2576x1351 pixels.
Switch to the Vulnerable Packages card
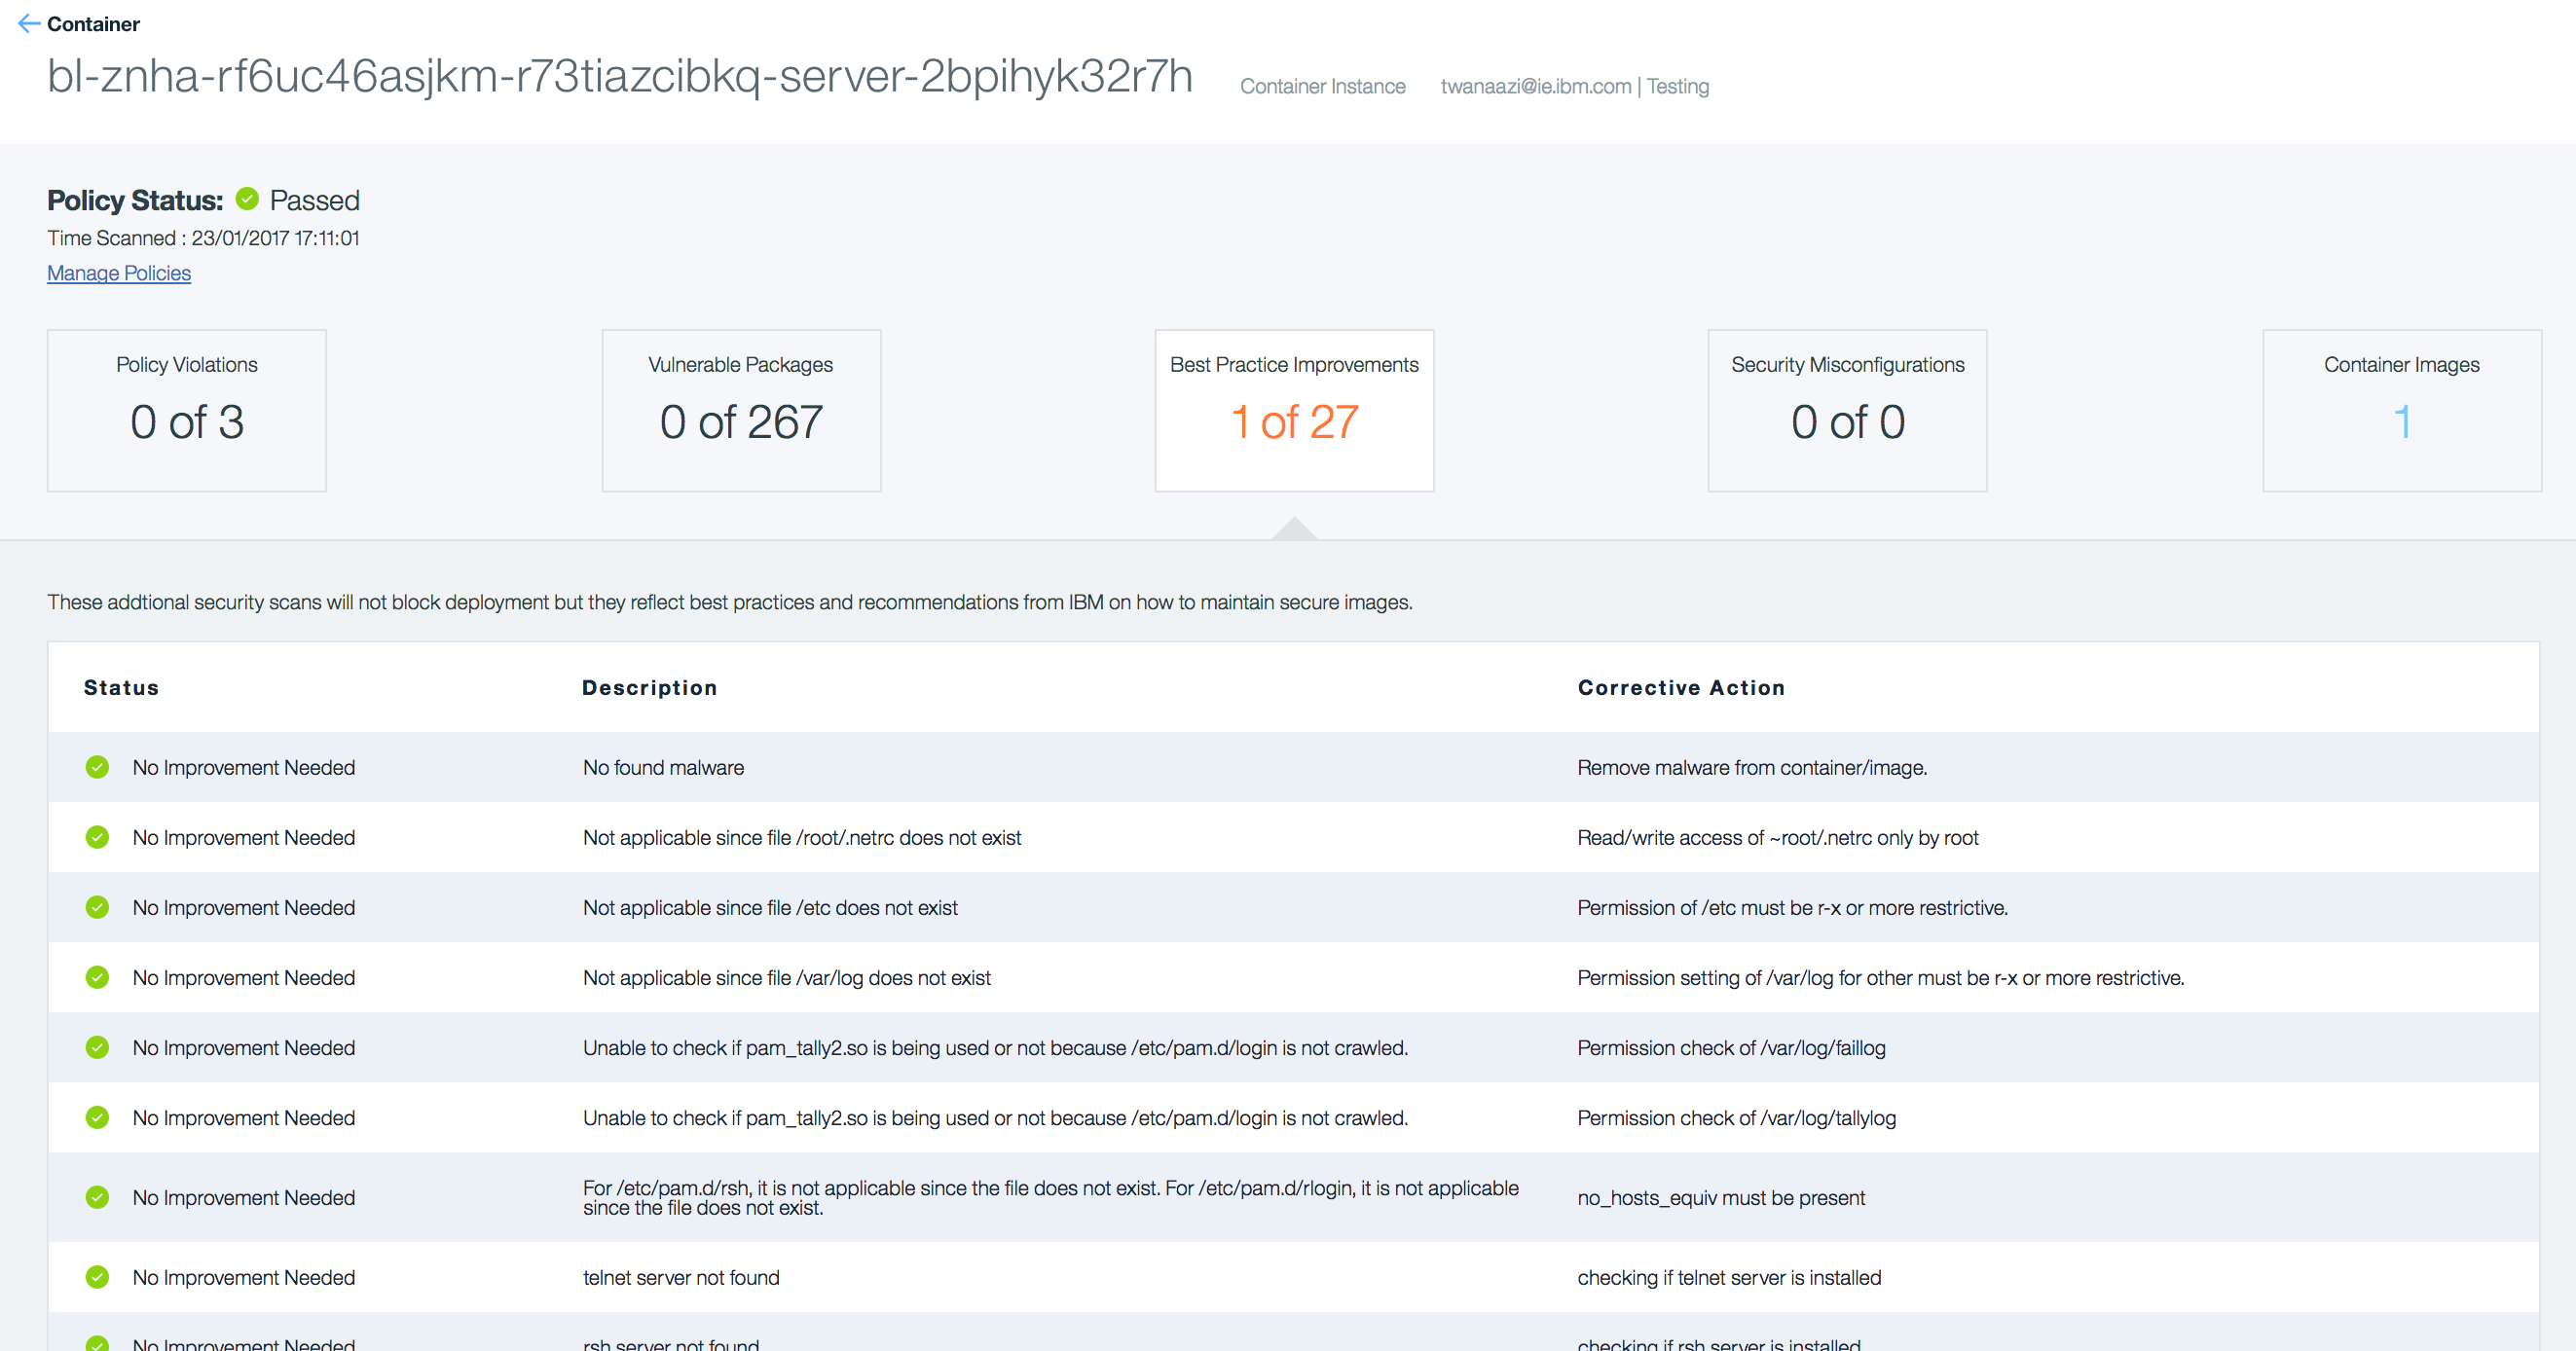tap(741, 410)
